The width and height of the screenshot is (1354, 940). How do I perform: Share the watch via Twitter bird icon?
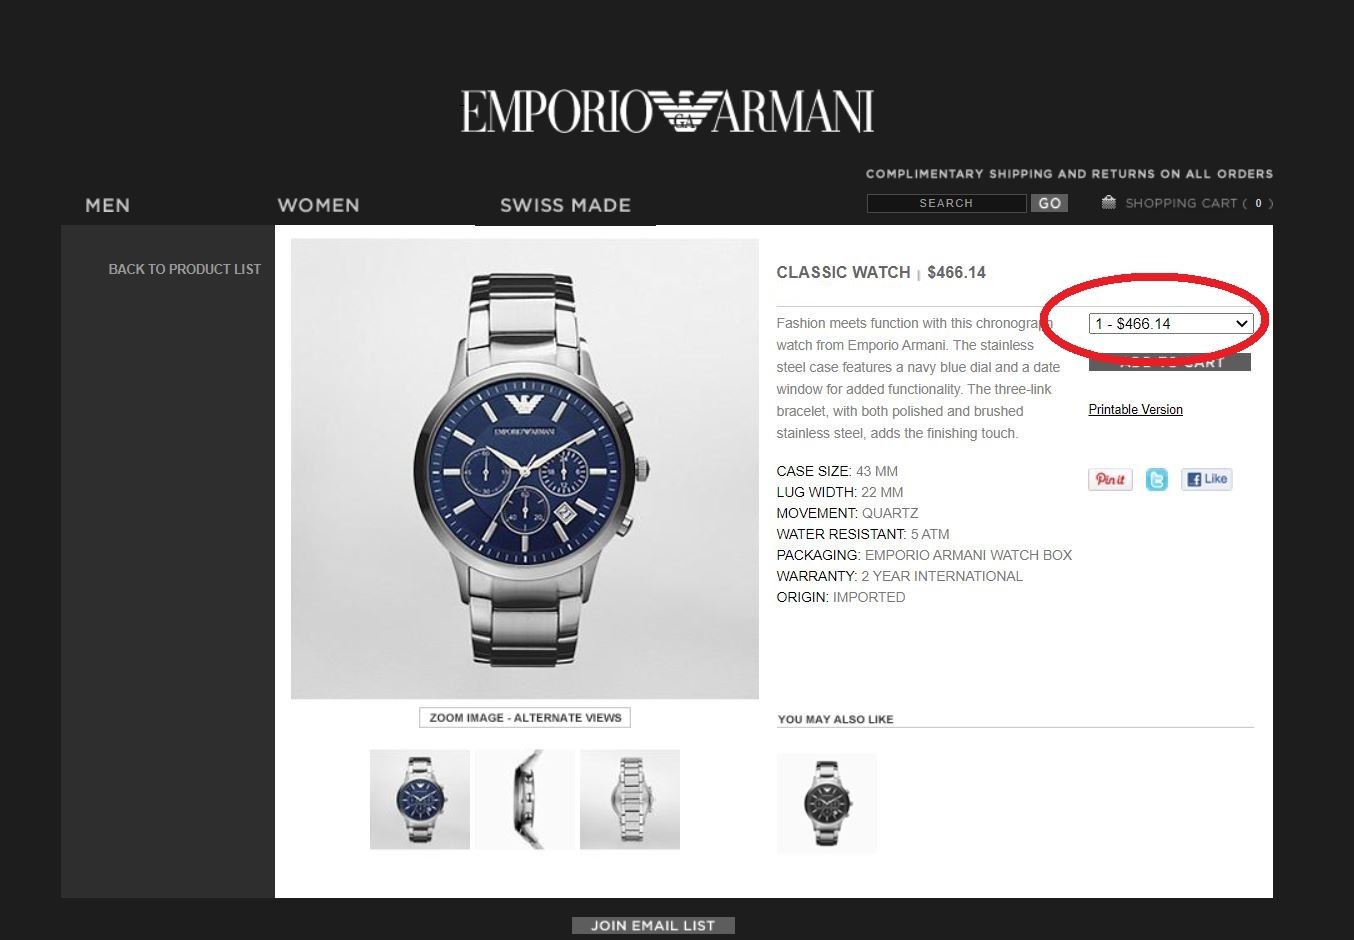click(x=1157, y=480)
